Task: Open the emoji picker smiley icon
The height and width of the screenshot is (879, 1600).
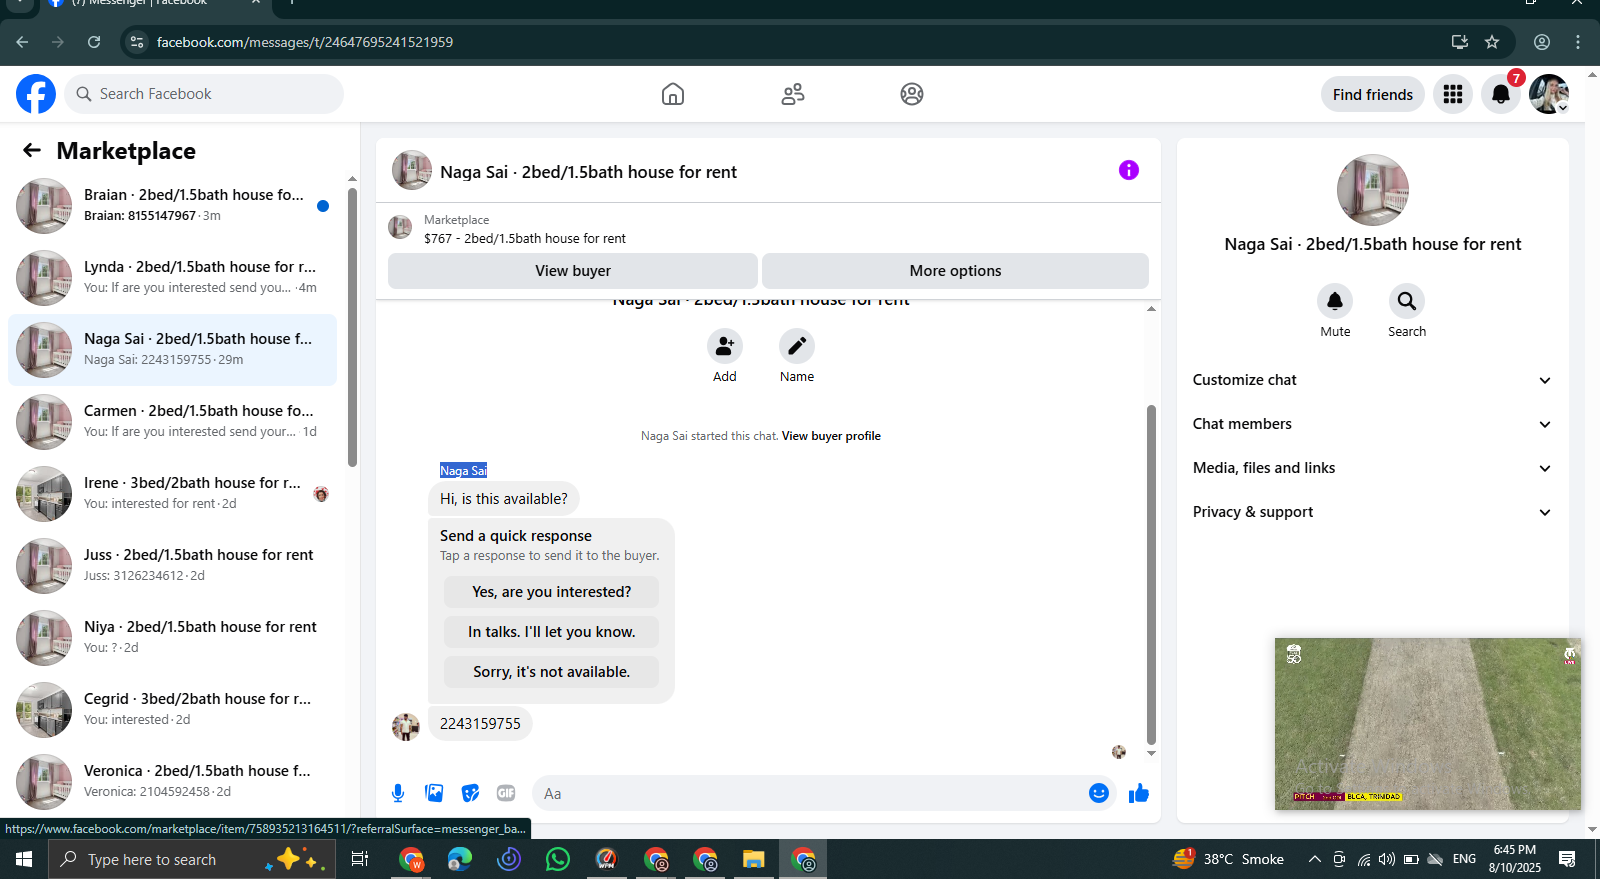Action: (x=1099, y=793)
